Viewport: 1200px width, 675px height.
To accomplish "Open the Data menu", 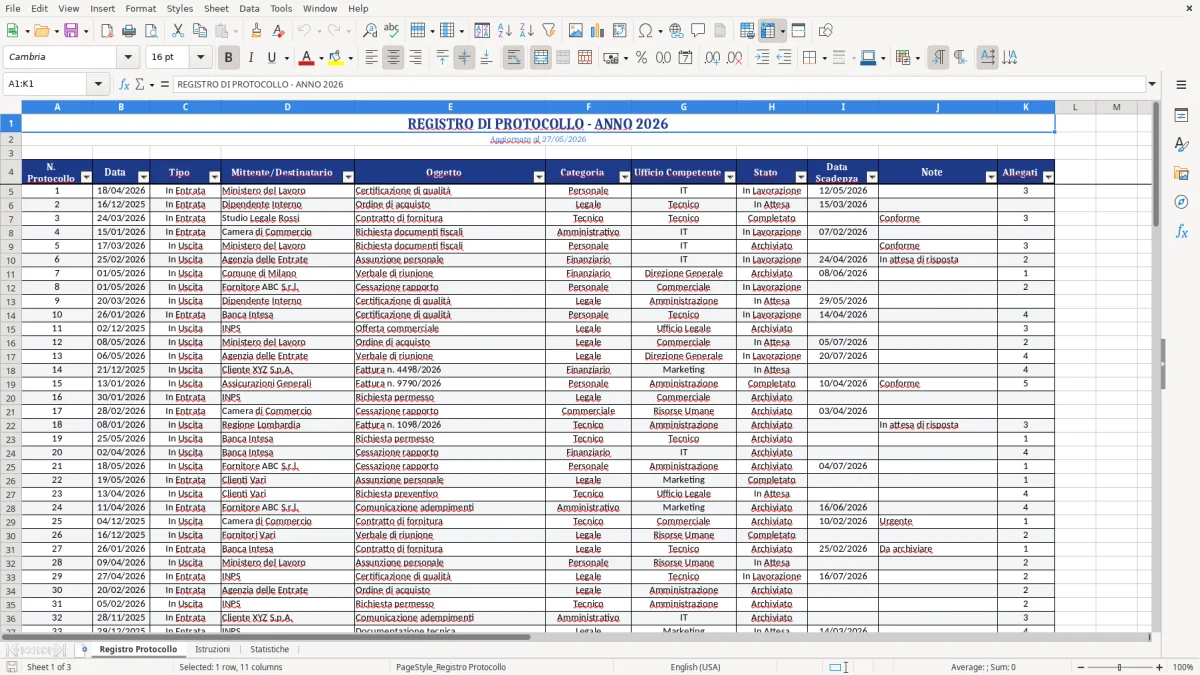I will pyautogui.click(x=249, y=8).
